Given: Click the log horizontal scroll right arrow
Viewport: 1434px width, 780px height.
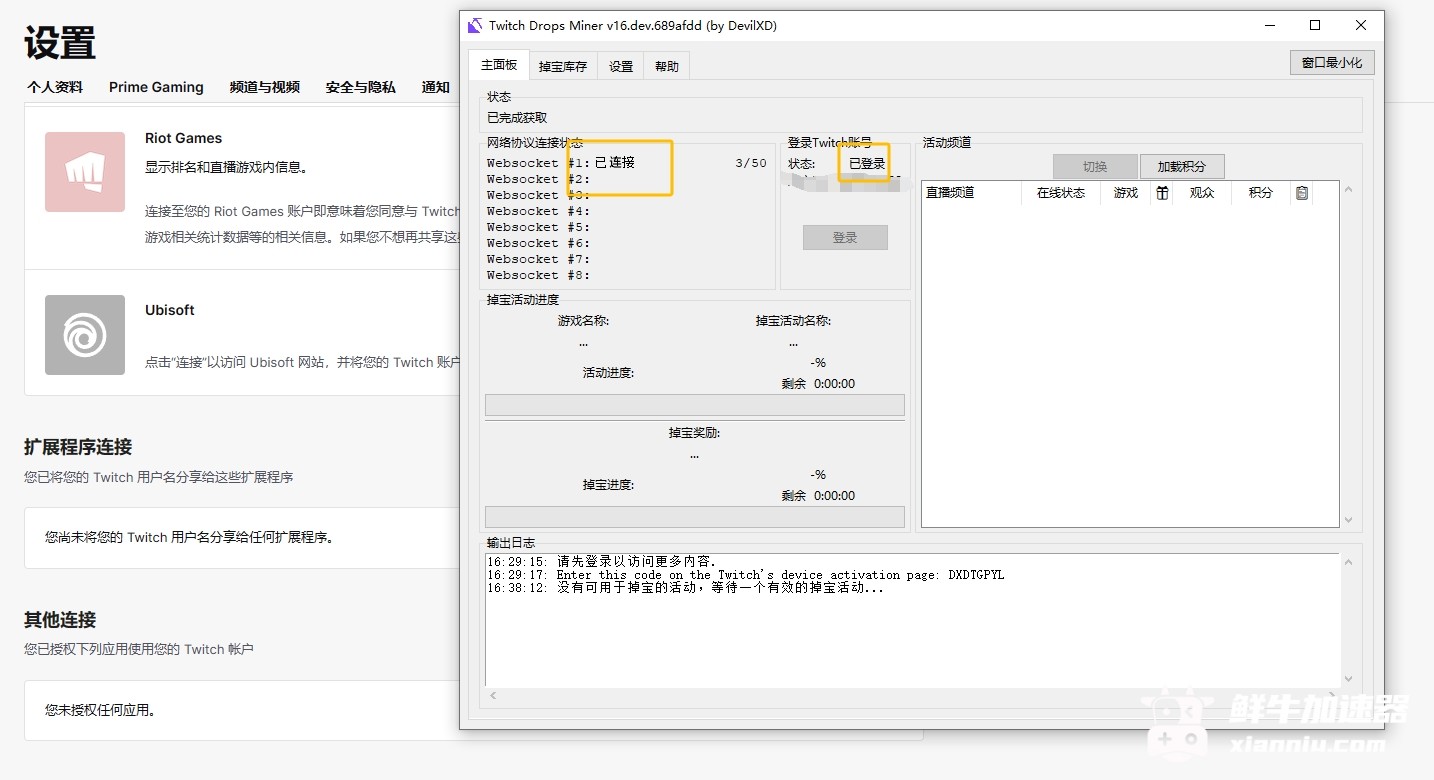Looking at the screenshot, I should (x=1333, y=694).
